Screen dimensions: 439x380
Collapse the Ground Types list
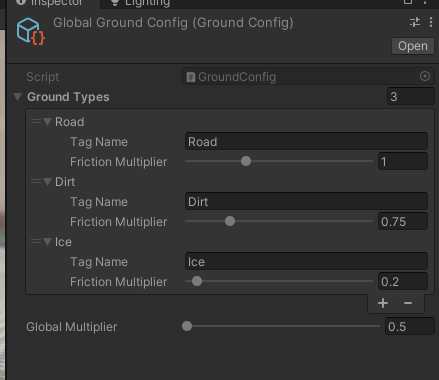[x=18, y=97]
